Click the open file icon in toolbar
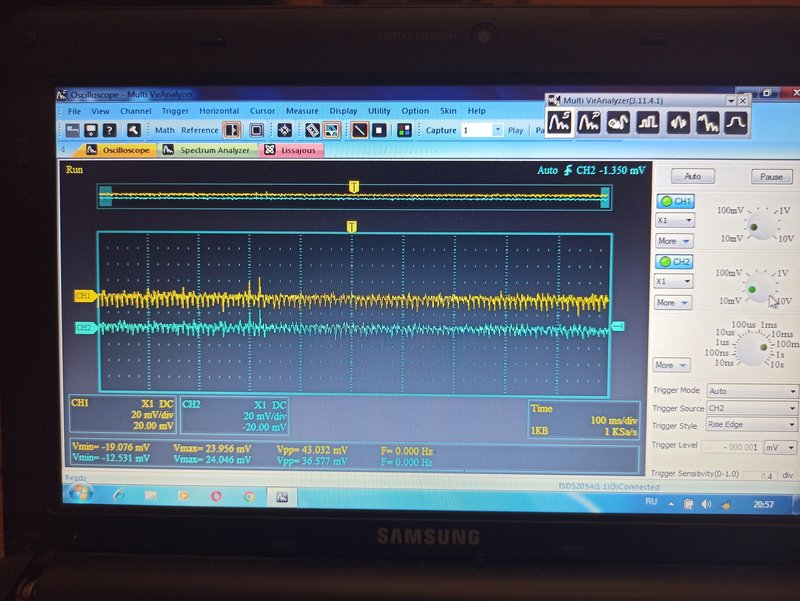 tap(72, 131)
